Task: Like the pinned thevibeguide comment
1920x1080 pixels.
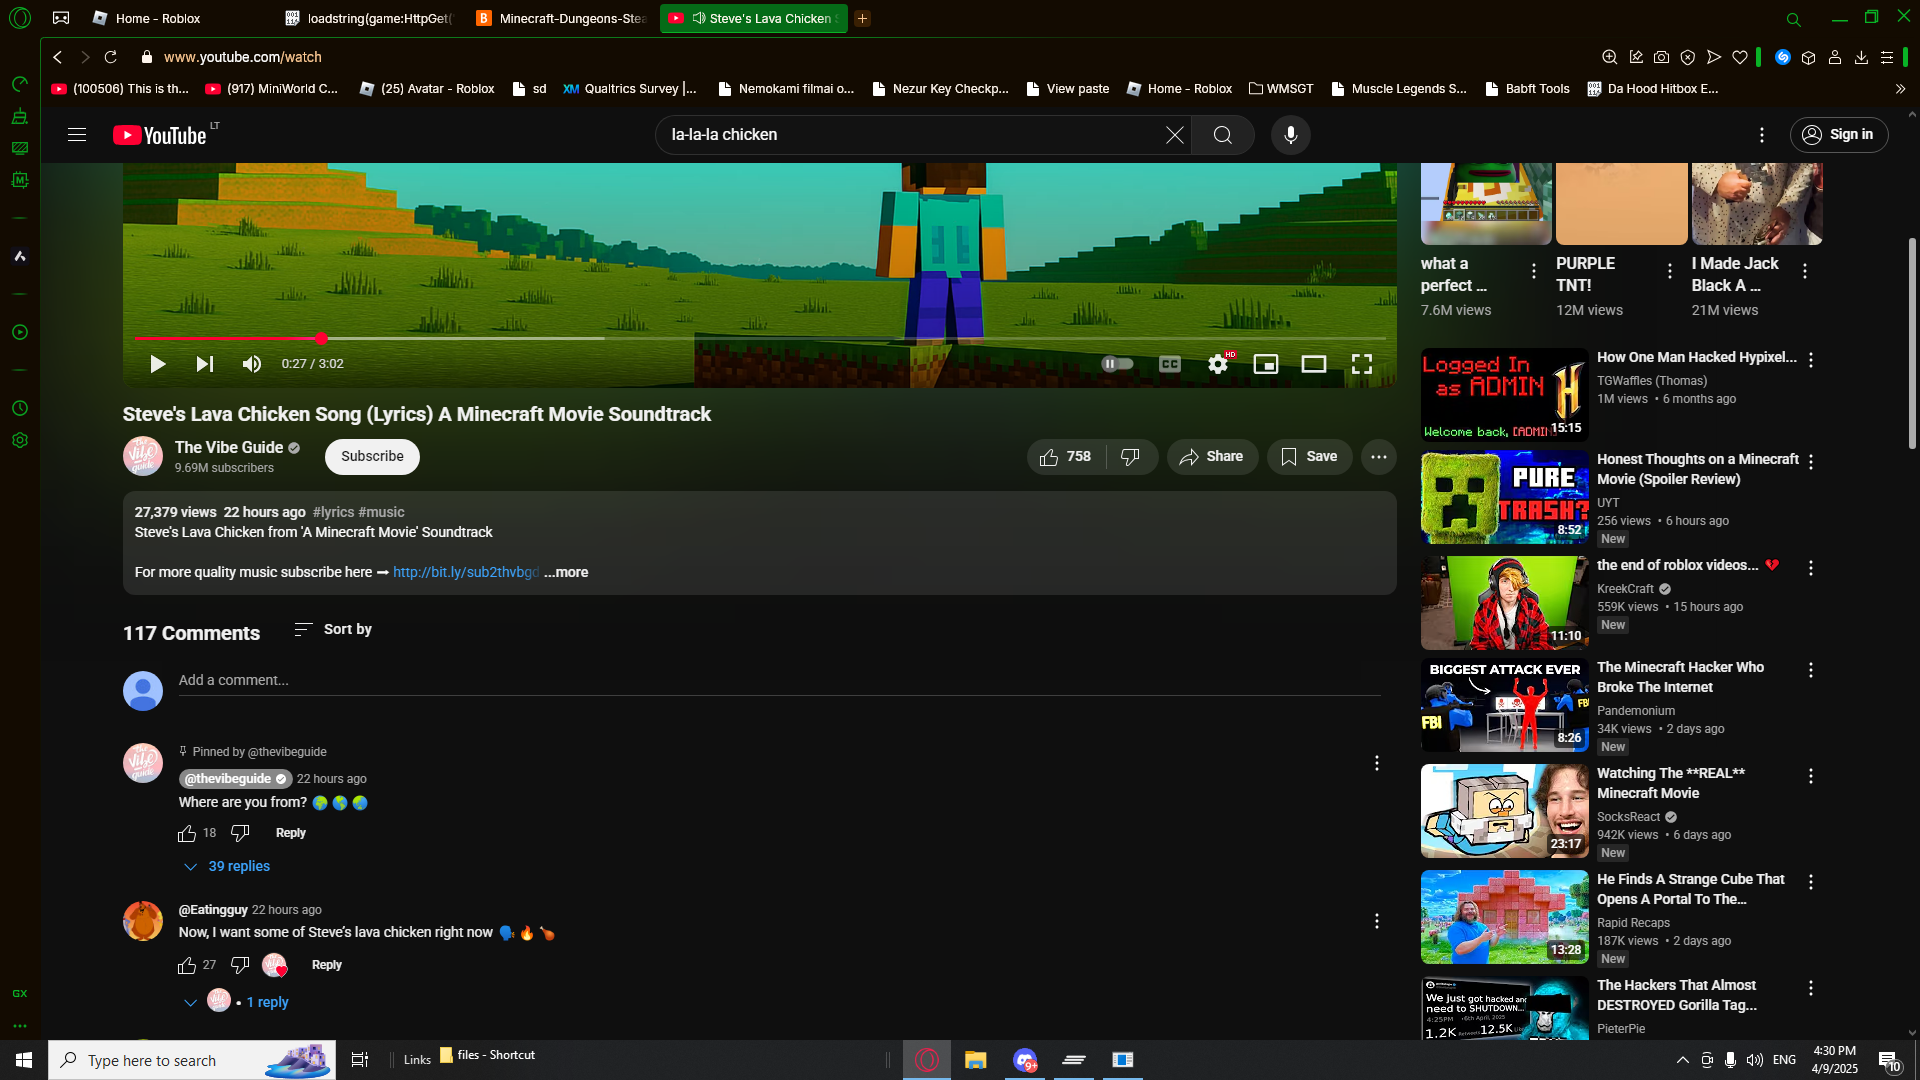Action: click(x=187, y=833)
